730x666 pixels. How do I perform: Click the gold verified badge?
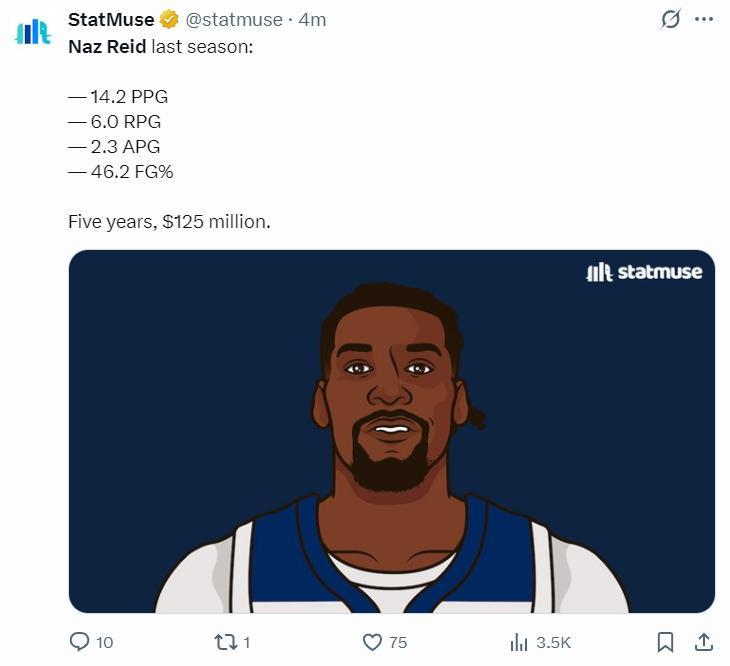coord(170,20)
